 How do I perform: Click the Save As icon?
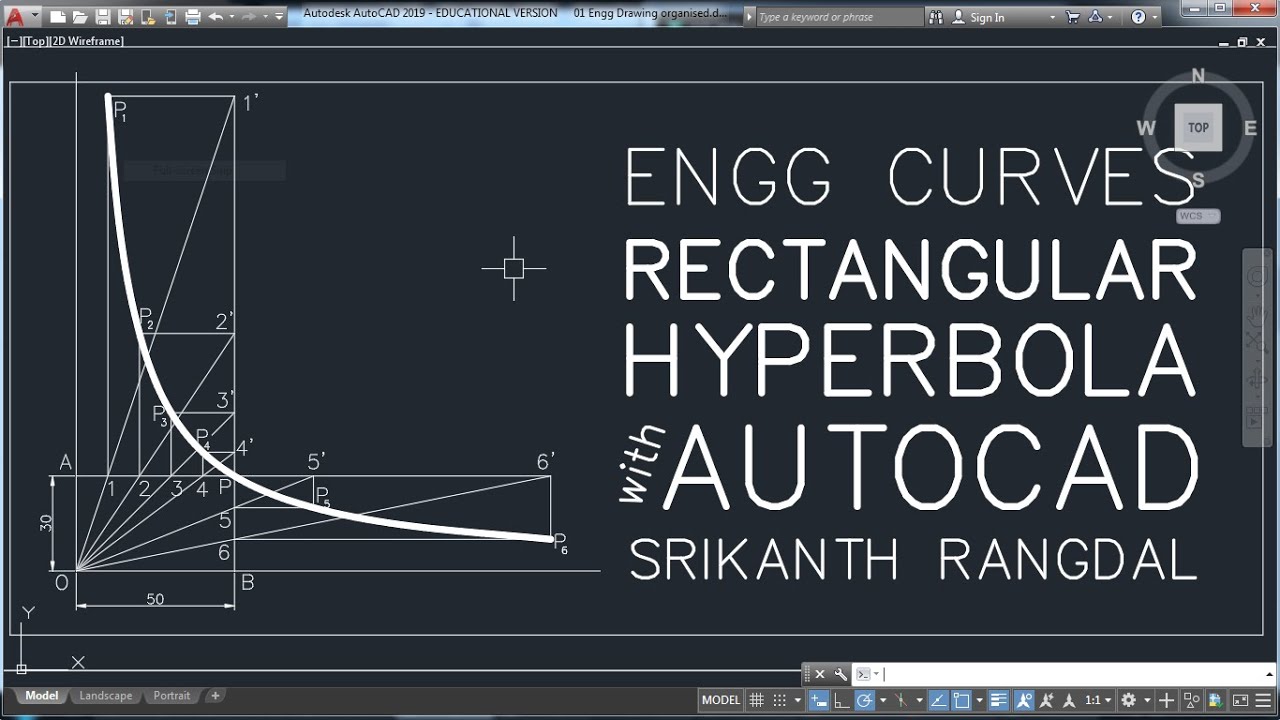pyautogui.click(x=125, y=17)
